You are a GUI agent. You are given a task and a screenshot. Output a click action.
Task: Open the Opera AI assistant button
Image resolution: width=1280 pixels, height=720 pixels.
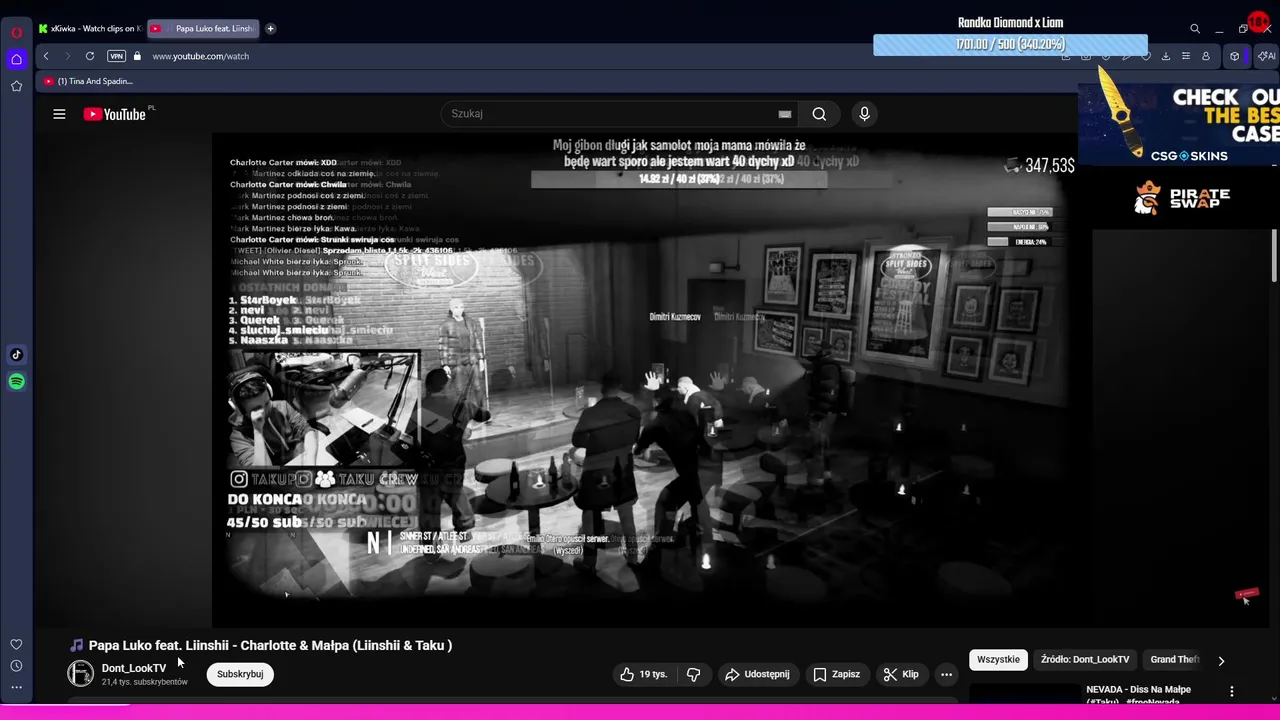(x=1266, y=56)
